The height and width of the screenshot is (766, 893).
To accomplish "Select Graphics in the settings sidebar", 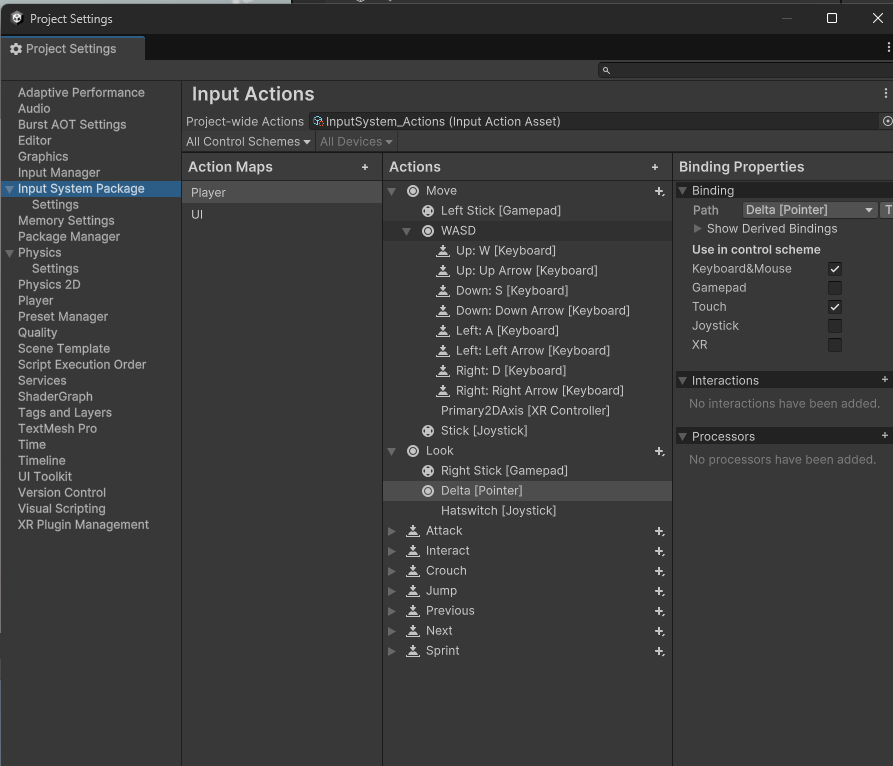I will click(x=43, y=157).
